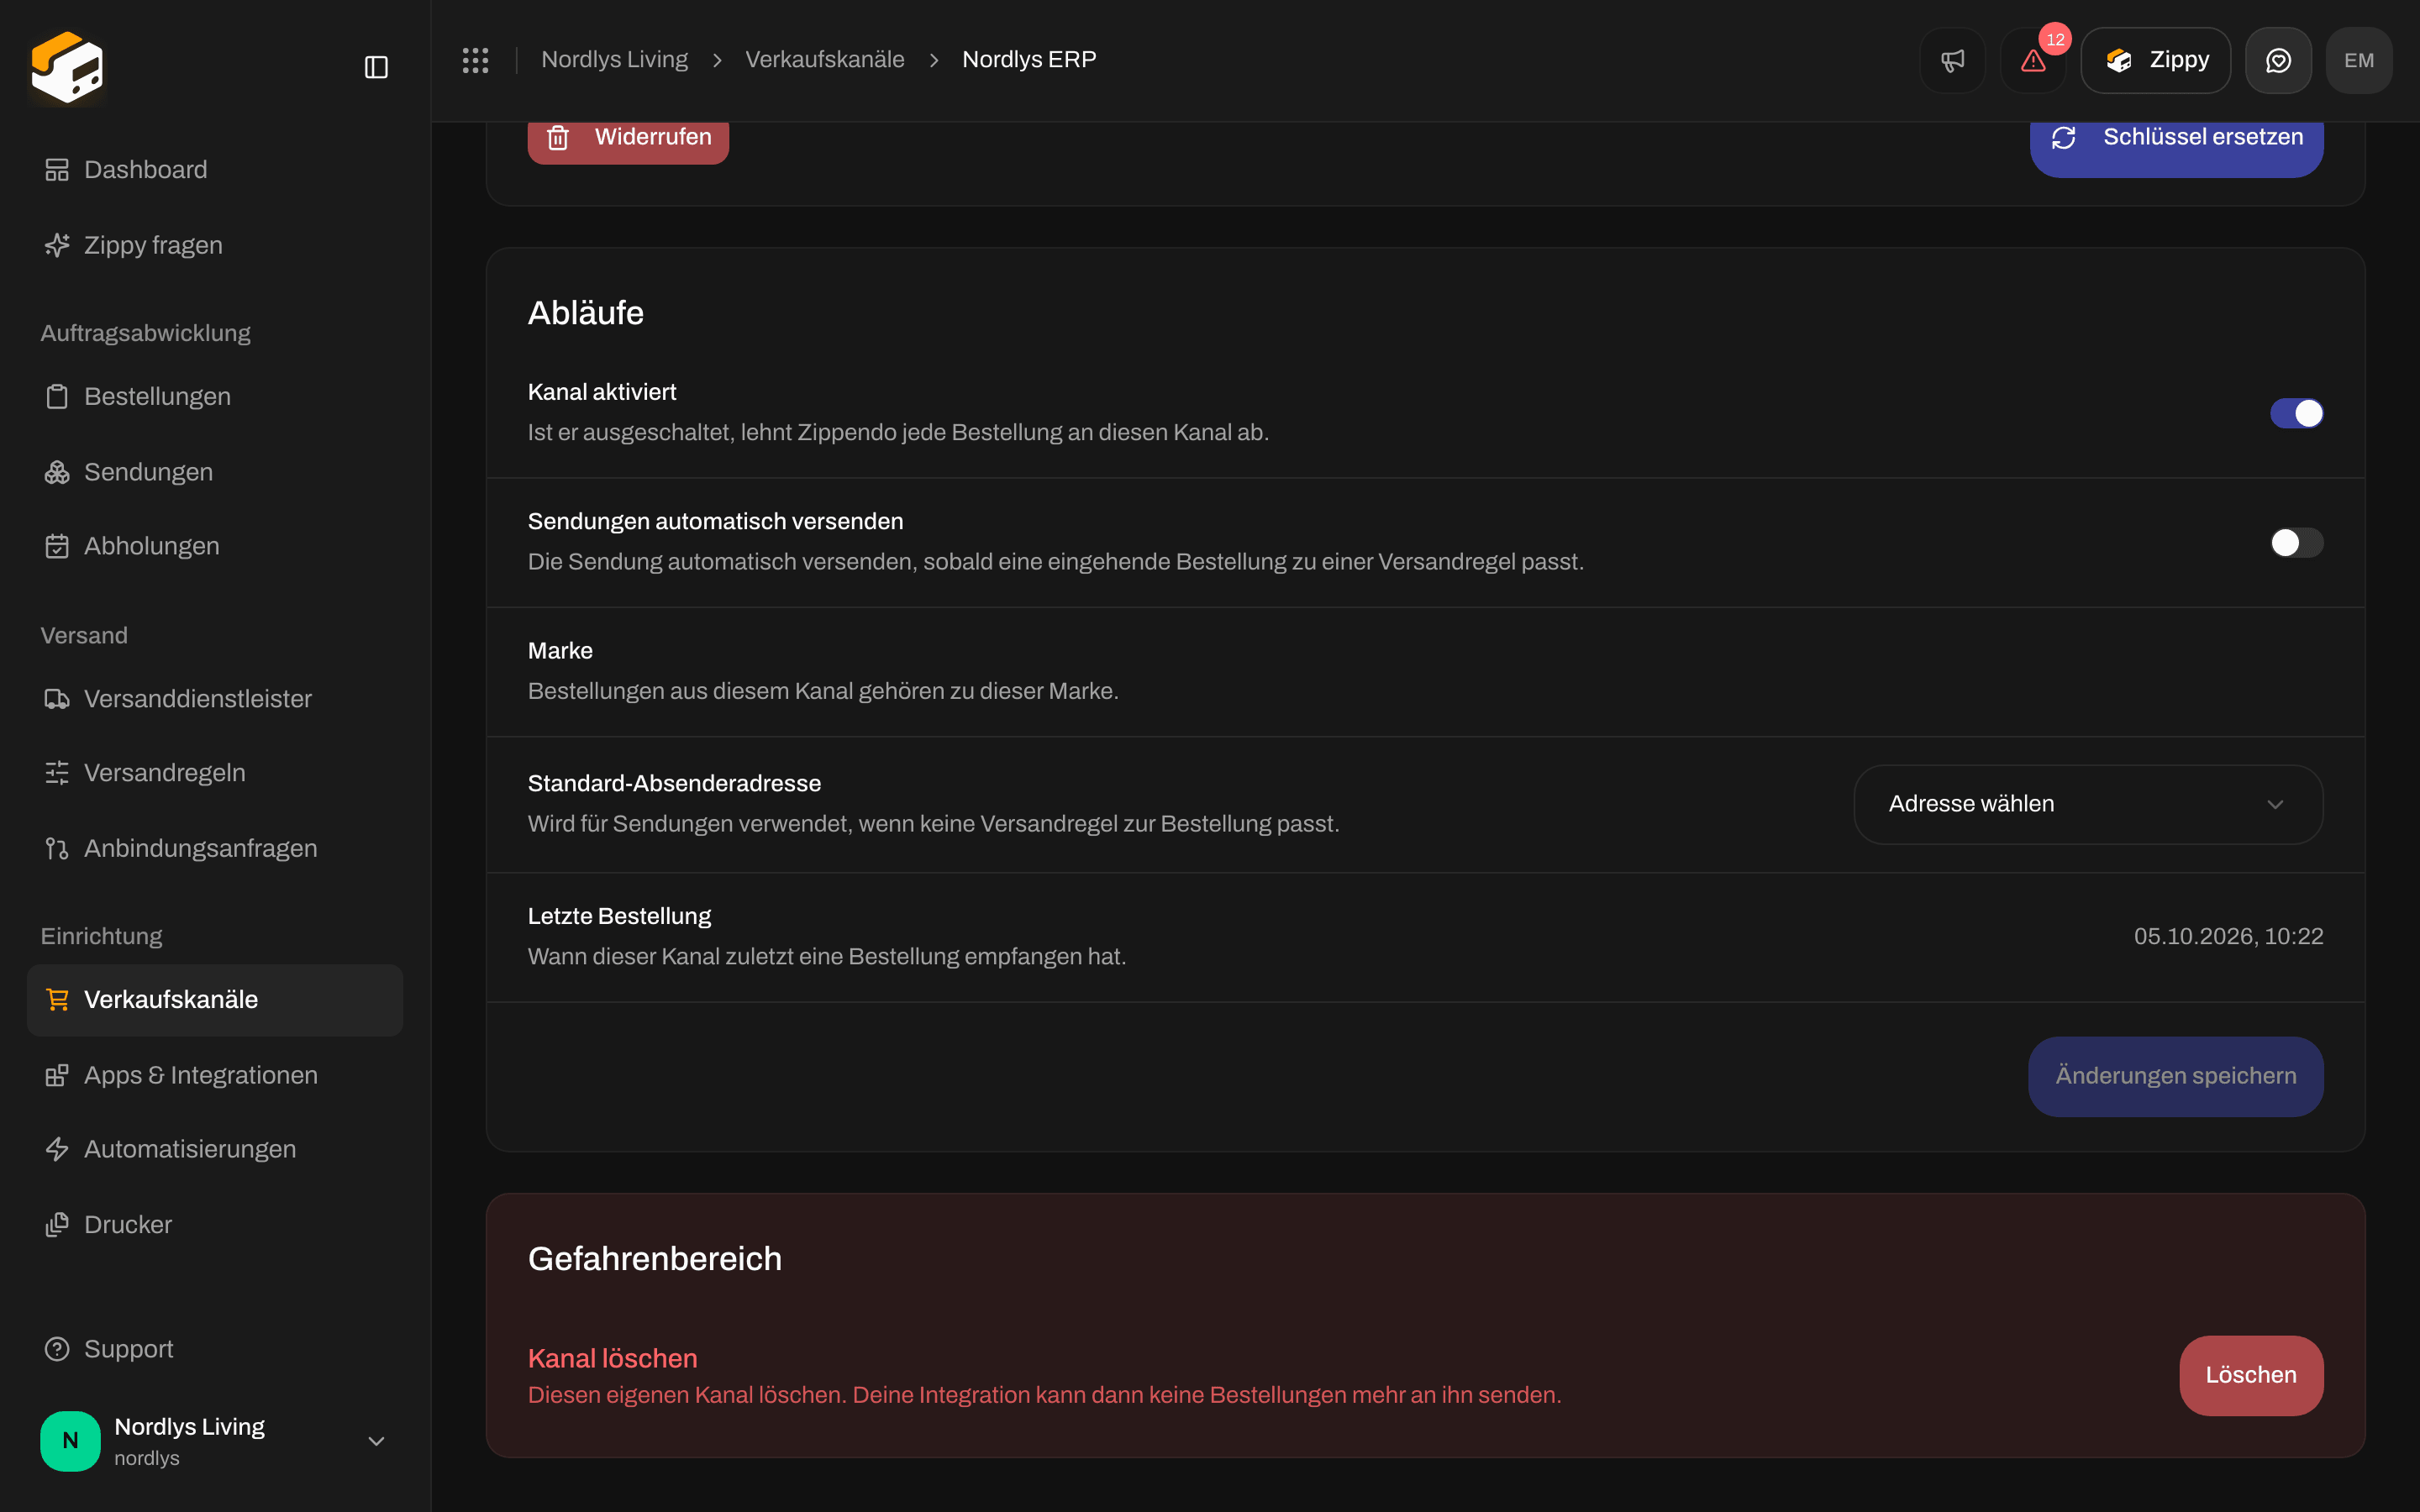2420x1512 pixels.
Task: Open the alerts with 12 notifications
Action: (2033, 60)
